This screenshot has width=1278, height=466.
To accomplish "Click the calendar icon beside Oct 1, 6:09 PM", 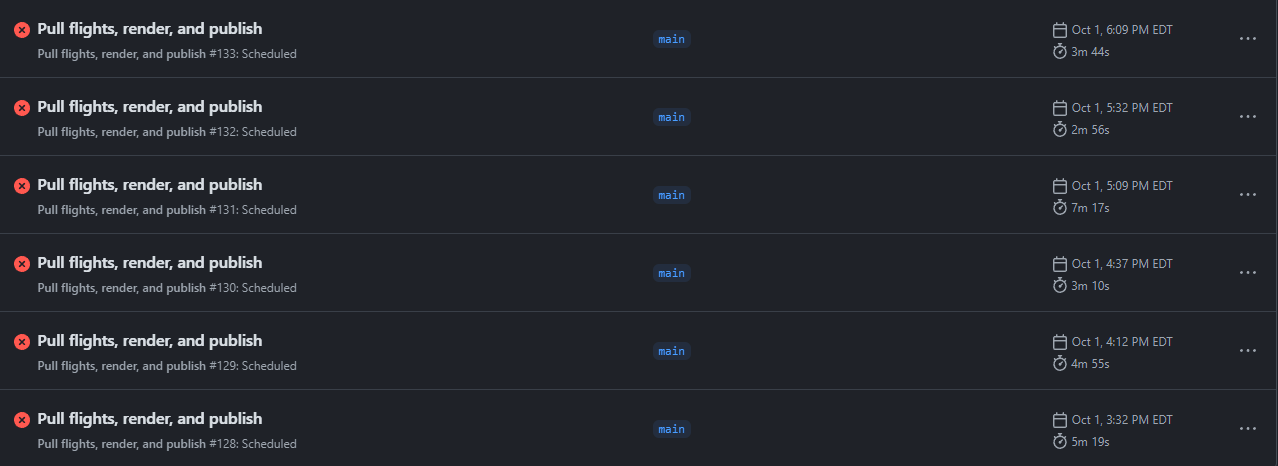I will [x=1060, y=30].
